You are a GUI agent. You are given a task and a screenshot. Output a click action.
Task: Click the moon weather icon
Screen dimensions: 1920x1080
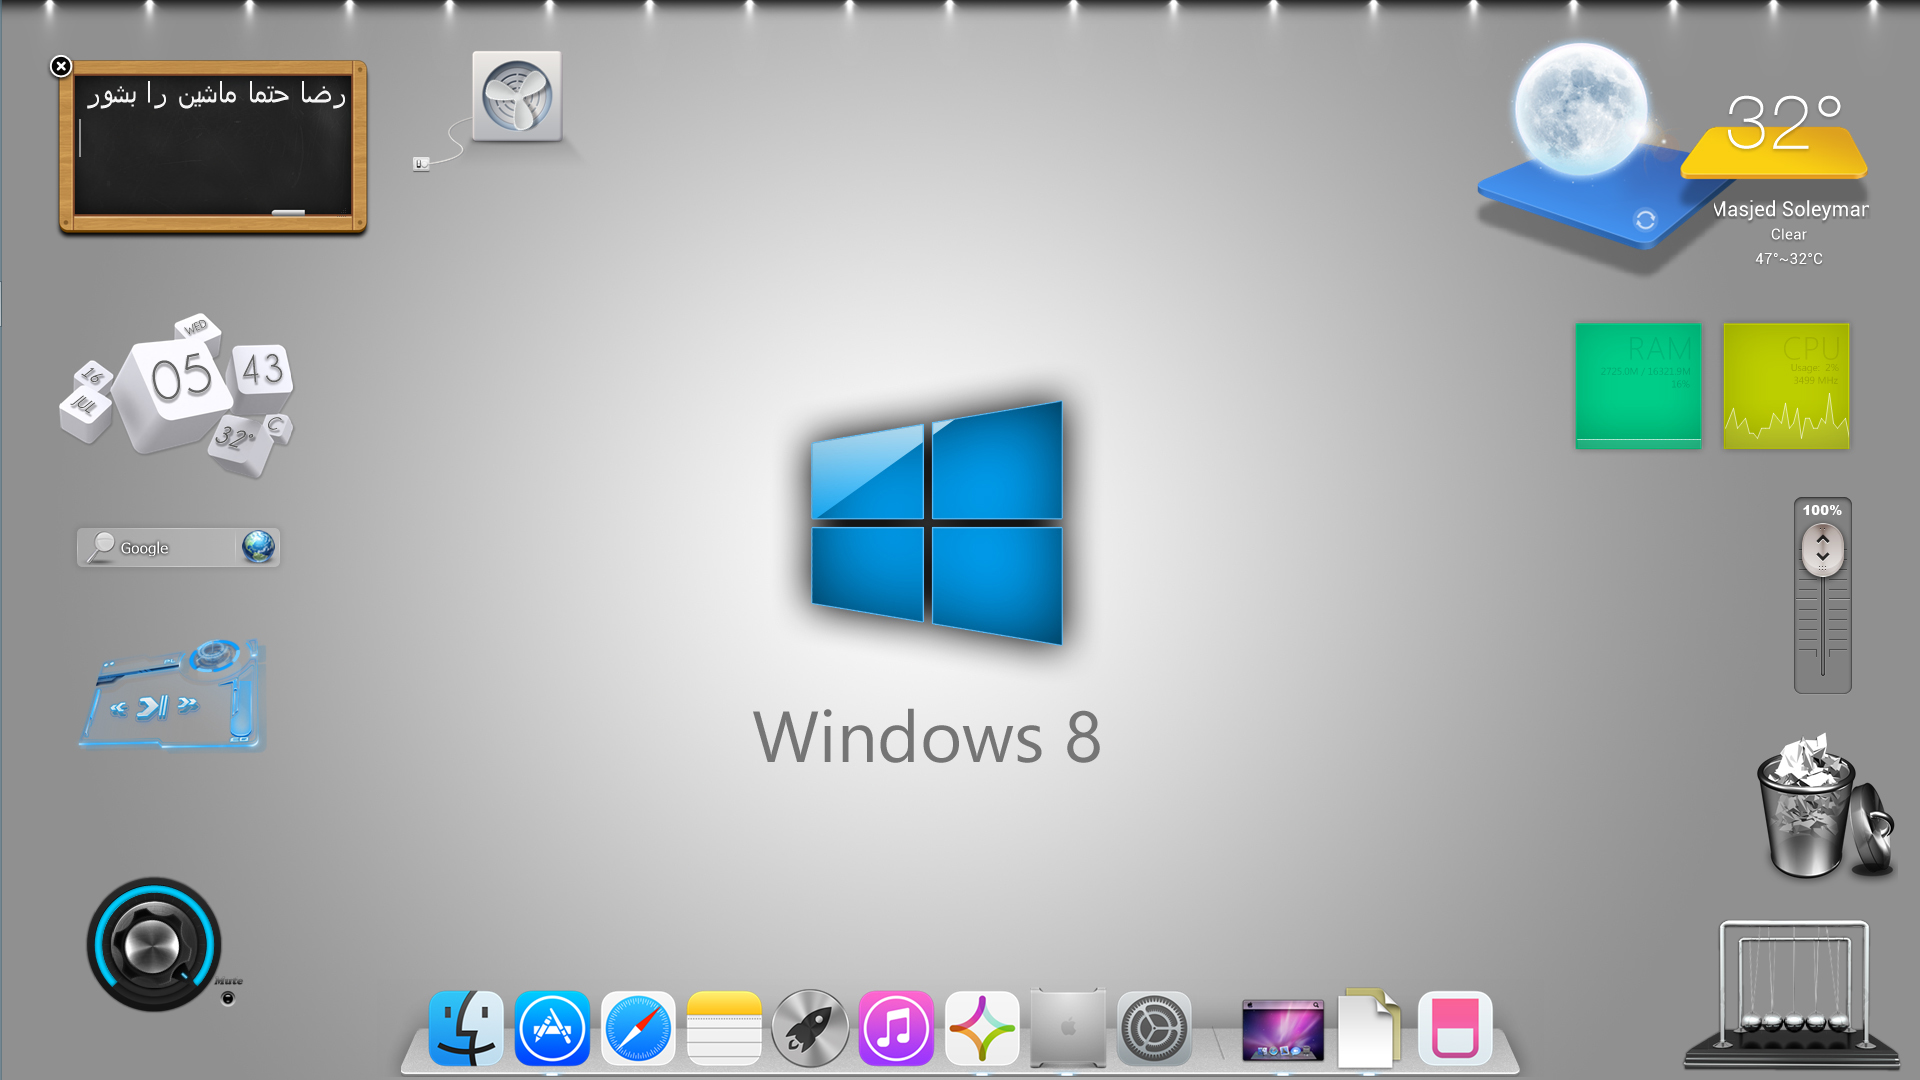coord(1580,109)
